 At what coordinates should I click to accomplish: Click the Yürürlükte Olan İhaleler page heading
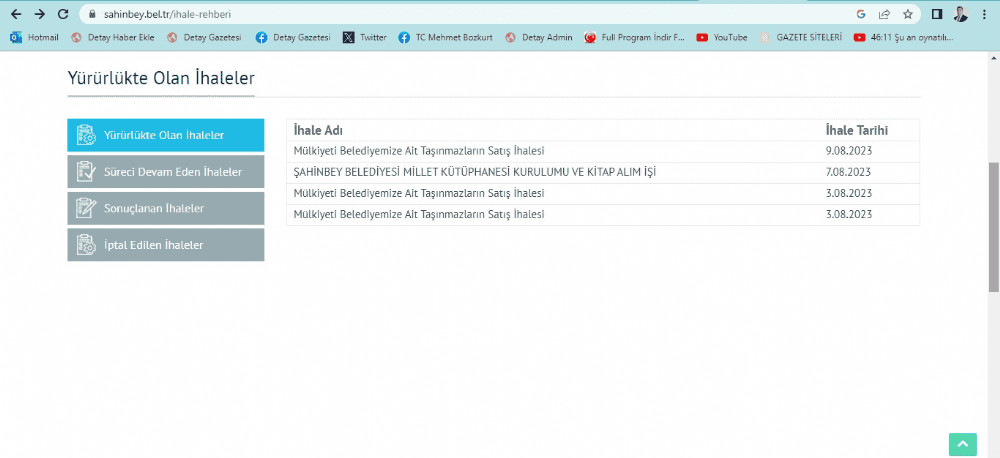[161, 78]
